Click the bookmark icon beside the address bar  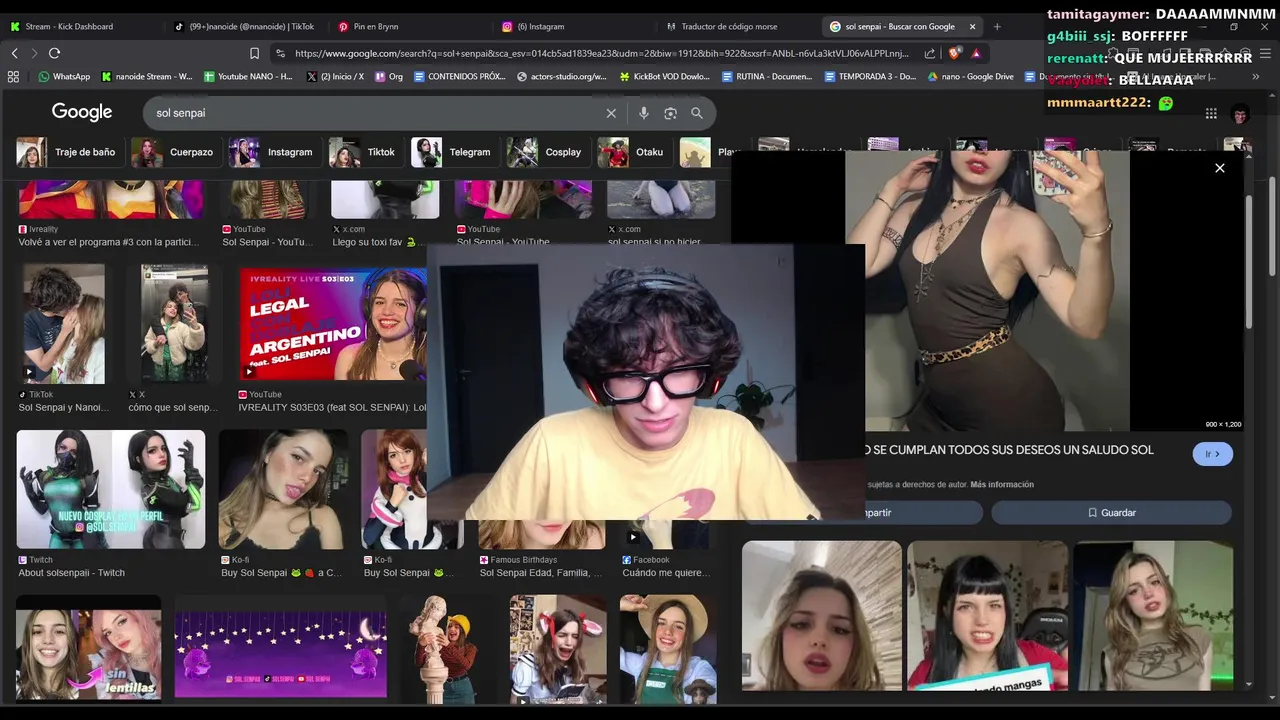point(254,53)
